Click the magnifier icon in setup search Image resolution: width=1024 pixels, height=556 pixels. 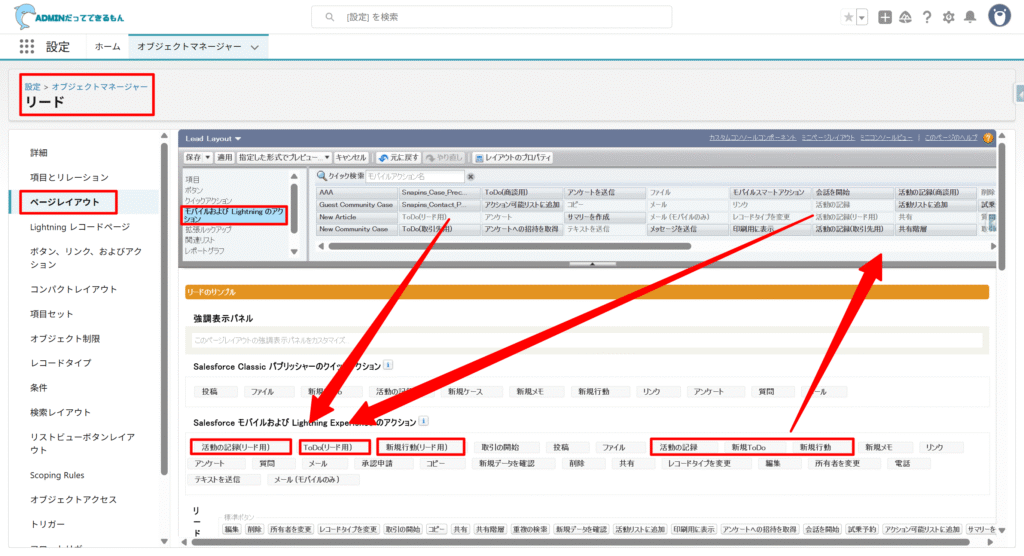(x=330, y=17)
